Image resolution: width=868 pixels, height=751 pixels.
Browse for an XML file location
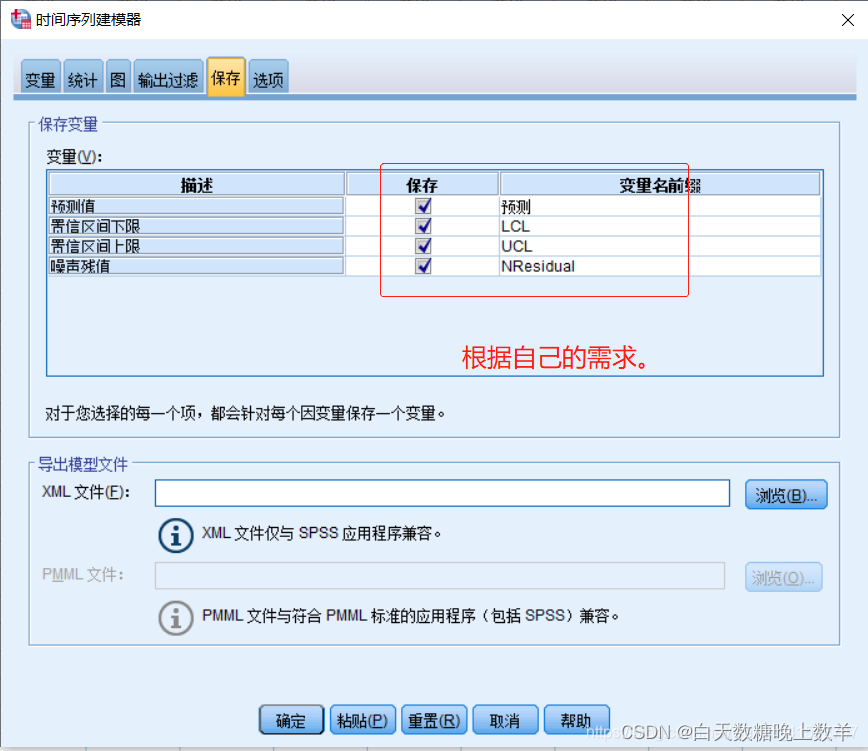click(x=785, y=494)
